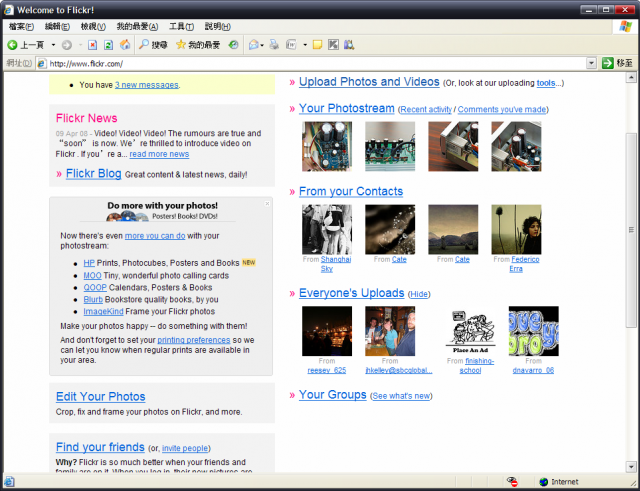
Task: Open the 編輯(E) menu
Action: tap(57, 27)
